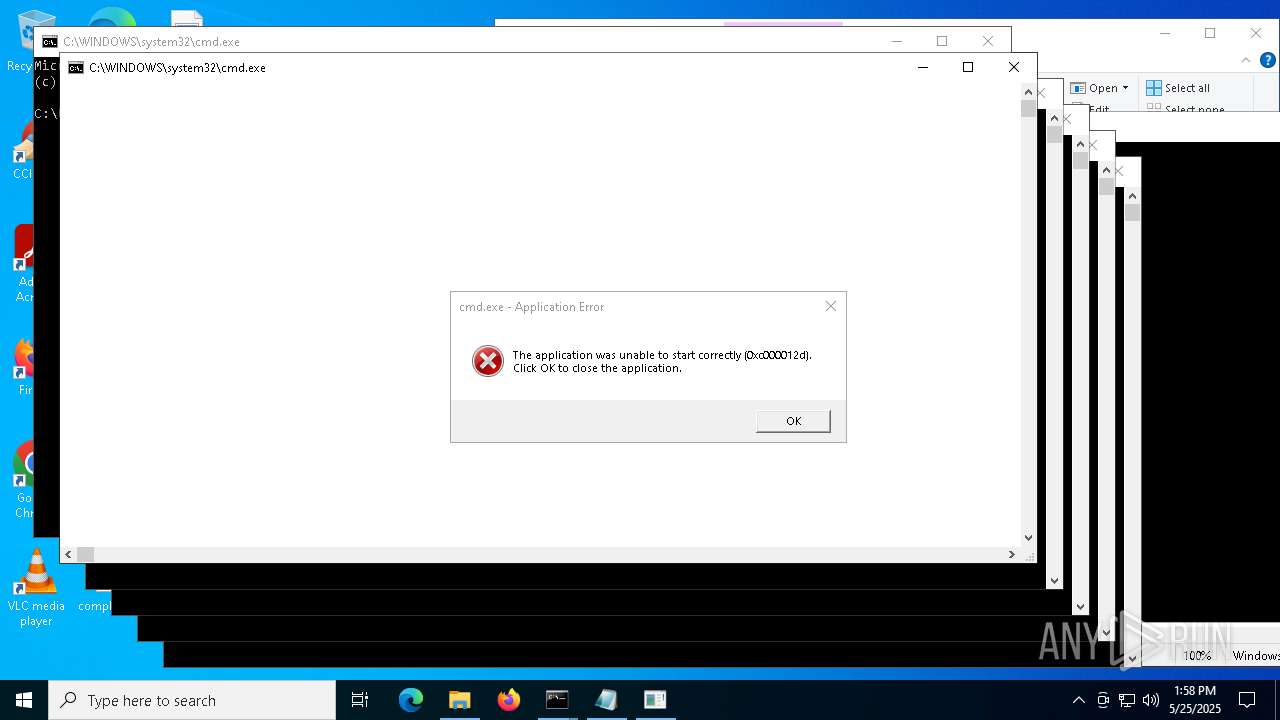Click horizontal scrollbar thumb in front cmd window
Viewport: 1280px width, 720px height.
tap(85, 554)
